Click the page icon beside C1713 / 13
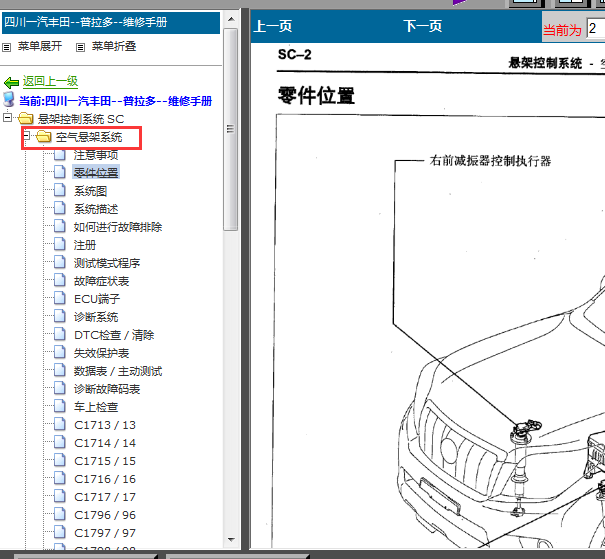This screenshot has height=559, width=605. [x=59, y=424]
